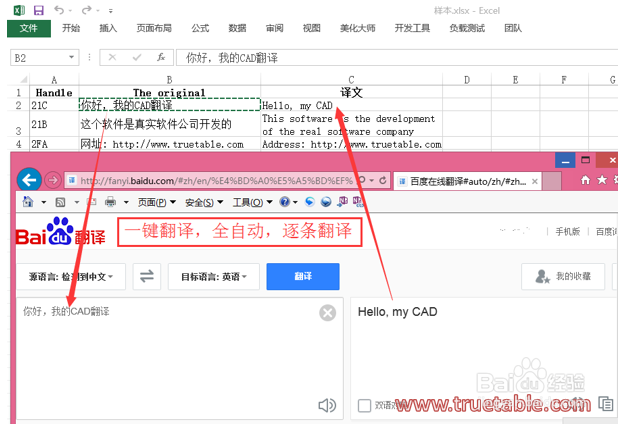Screen dimensions: 621x424
Task: Close the 百度在线翻译 browser tab
Action: [x=535, y=181]
